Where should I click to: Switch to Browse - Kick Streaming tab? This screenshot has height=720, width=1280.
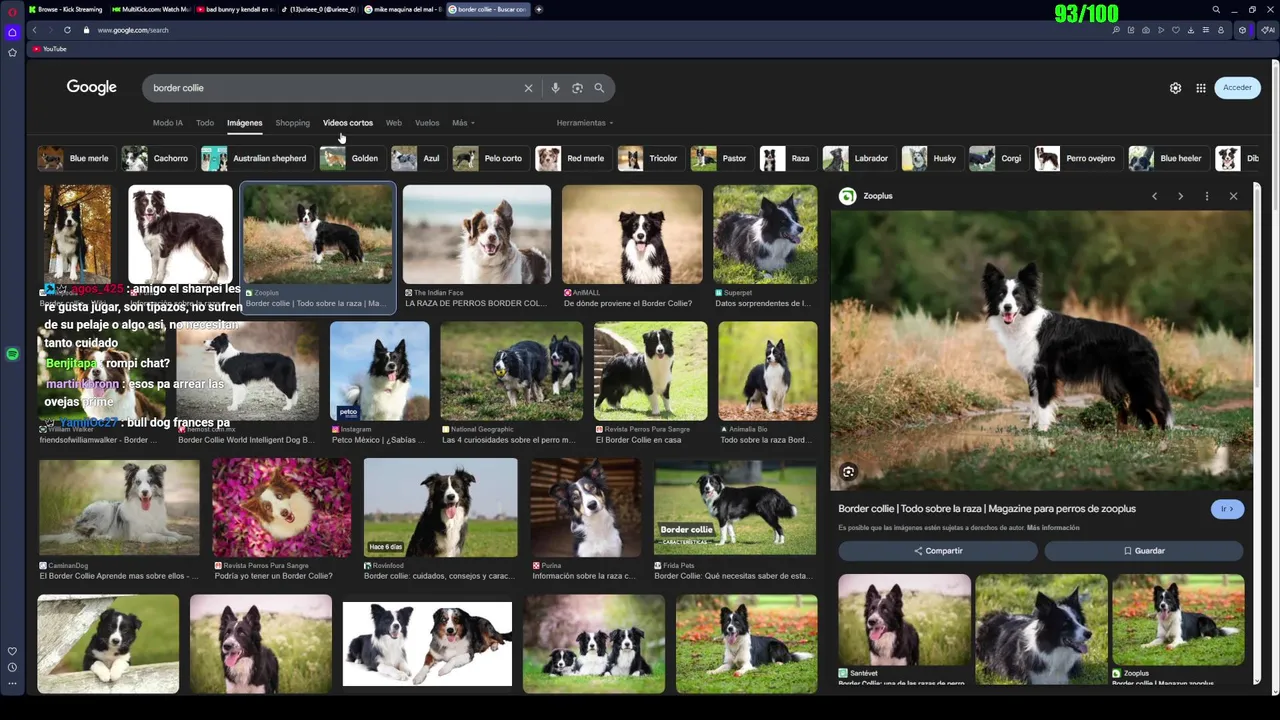[66, 10]
